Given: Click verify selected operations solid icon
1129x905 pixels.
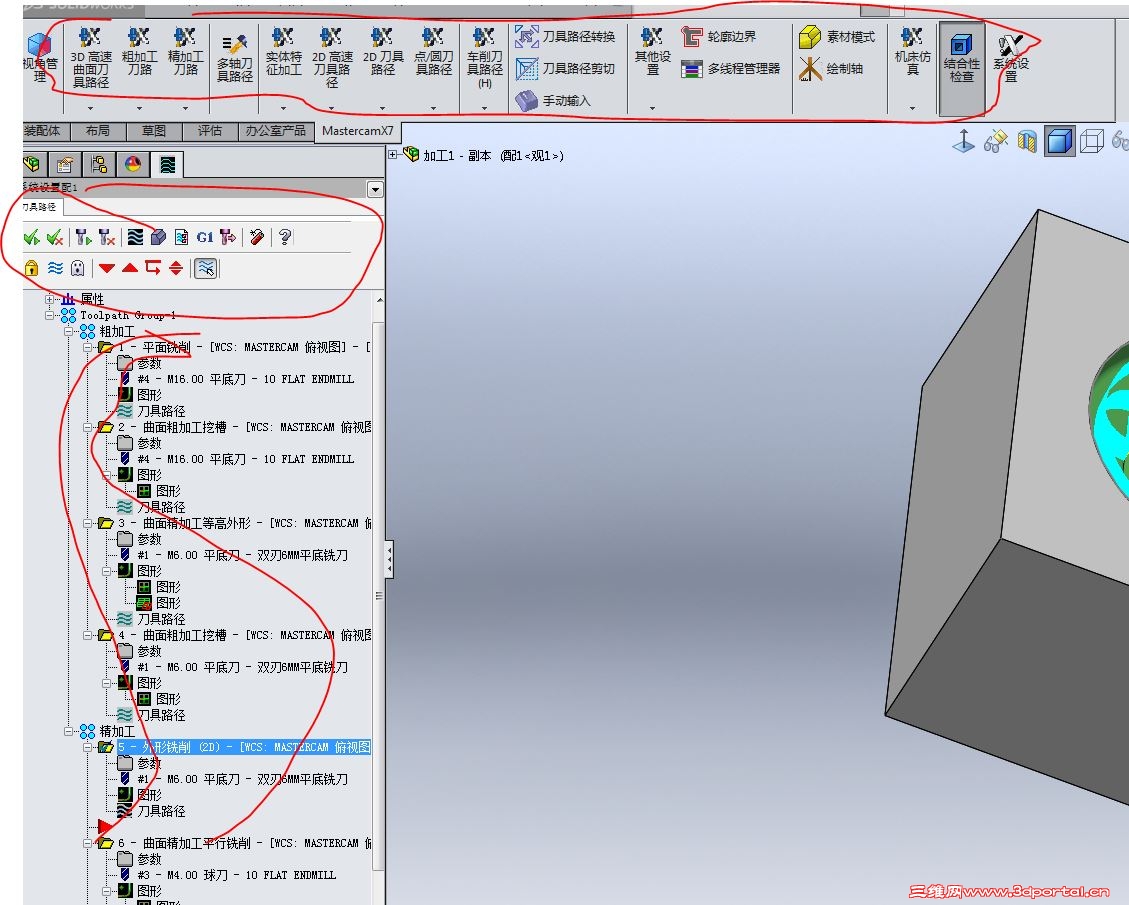Looking at the screenshot, I should pos(158,237).
